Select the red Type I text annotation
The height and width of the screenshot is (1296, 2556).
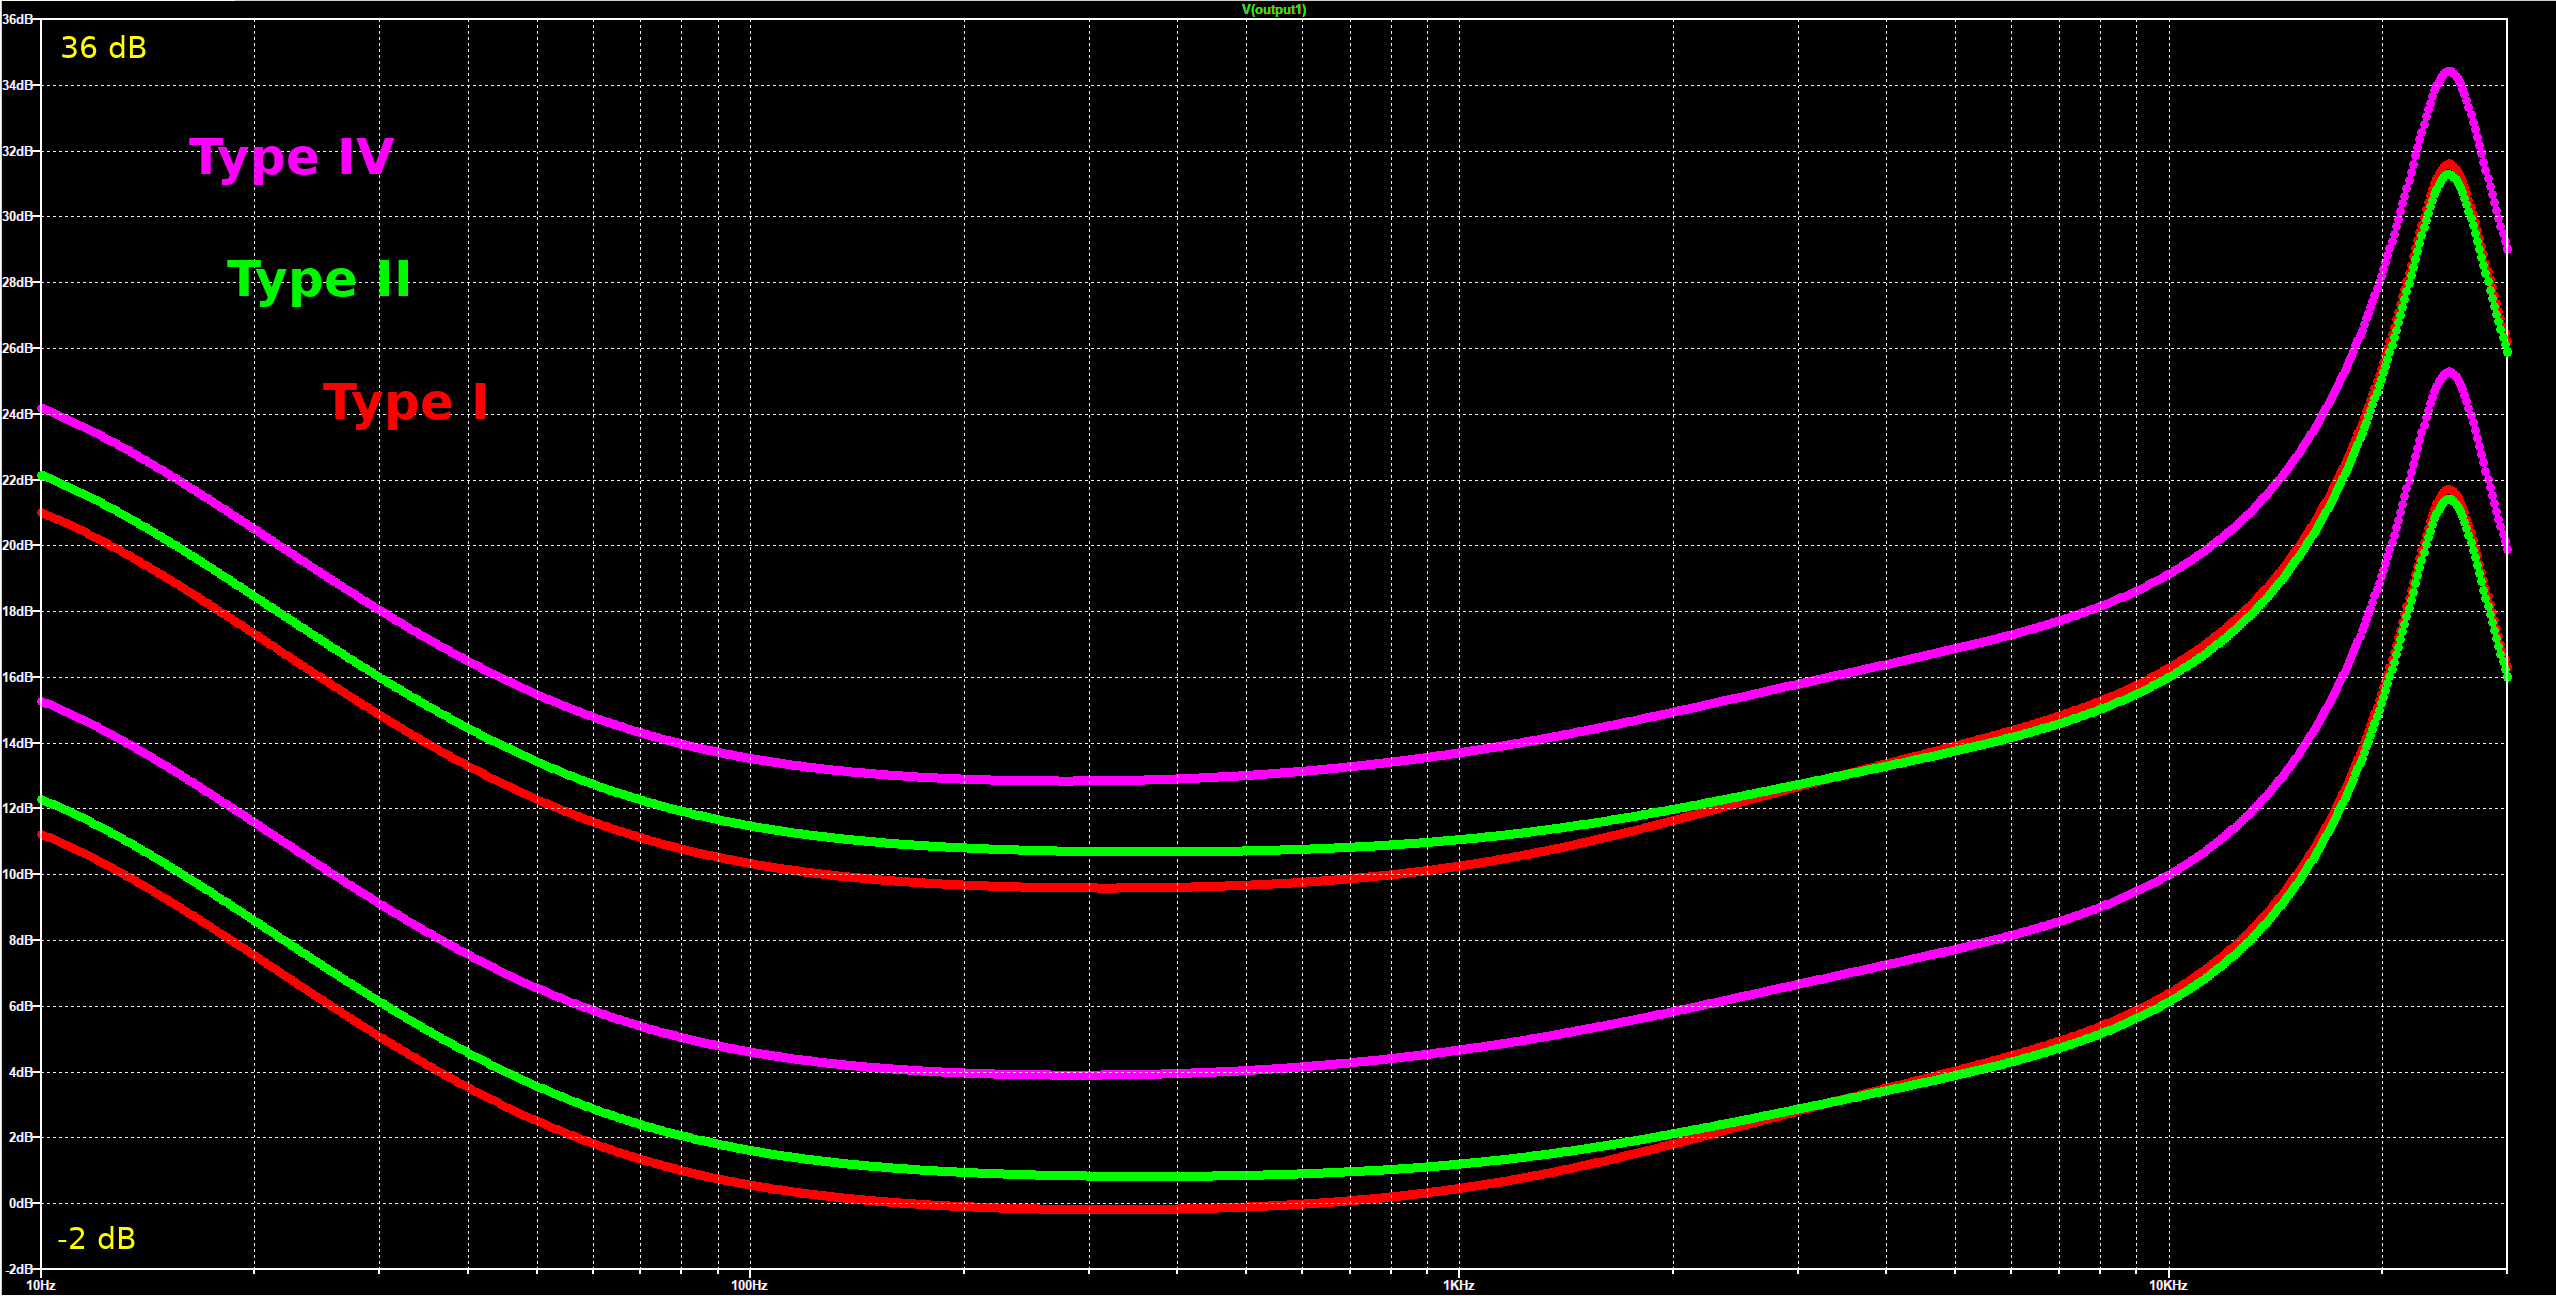coord(405,403)
